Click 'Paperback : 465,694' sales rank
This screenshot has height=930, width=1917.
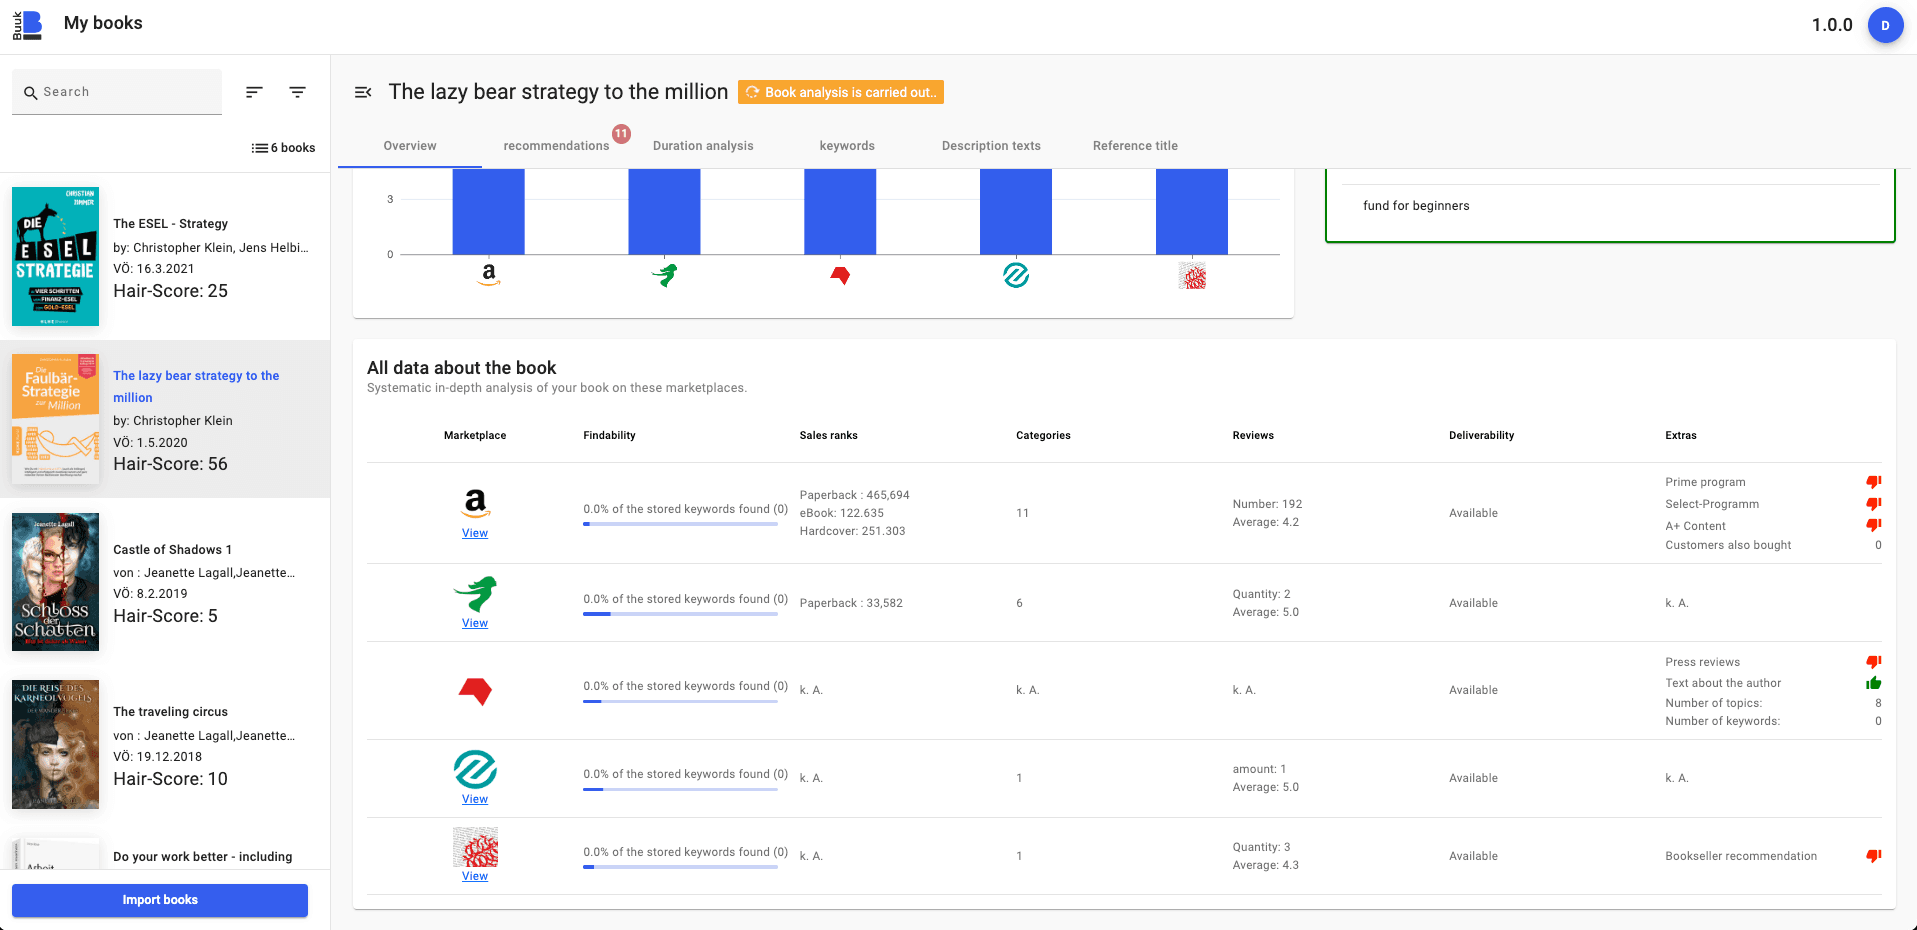pyautogui.click(x=855, y=495)
